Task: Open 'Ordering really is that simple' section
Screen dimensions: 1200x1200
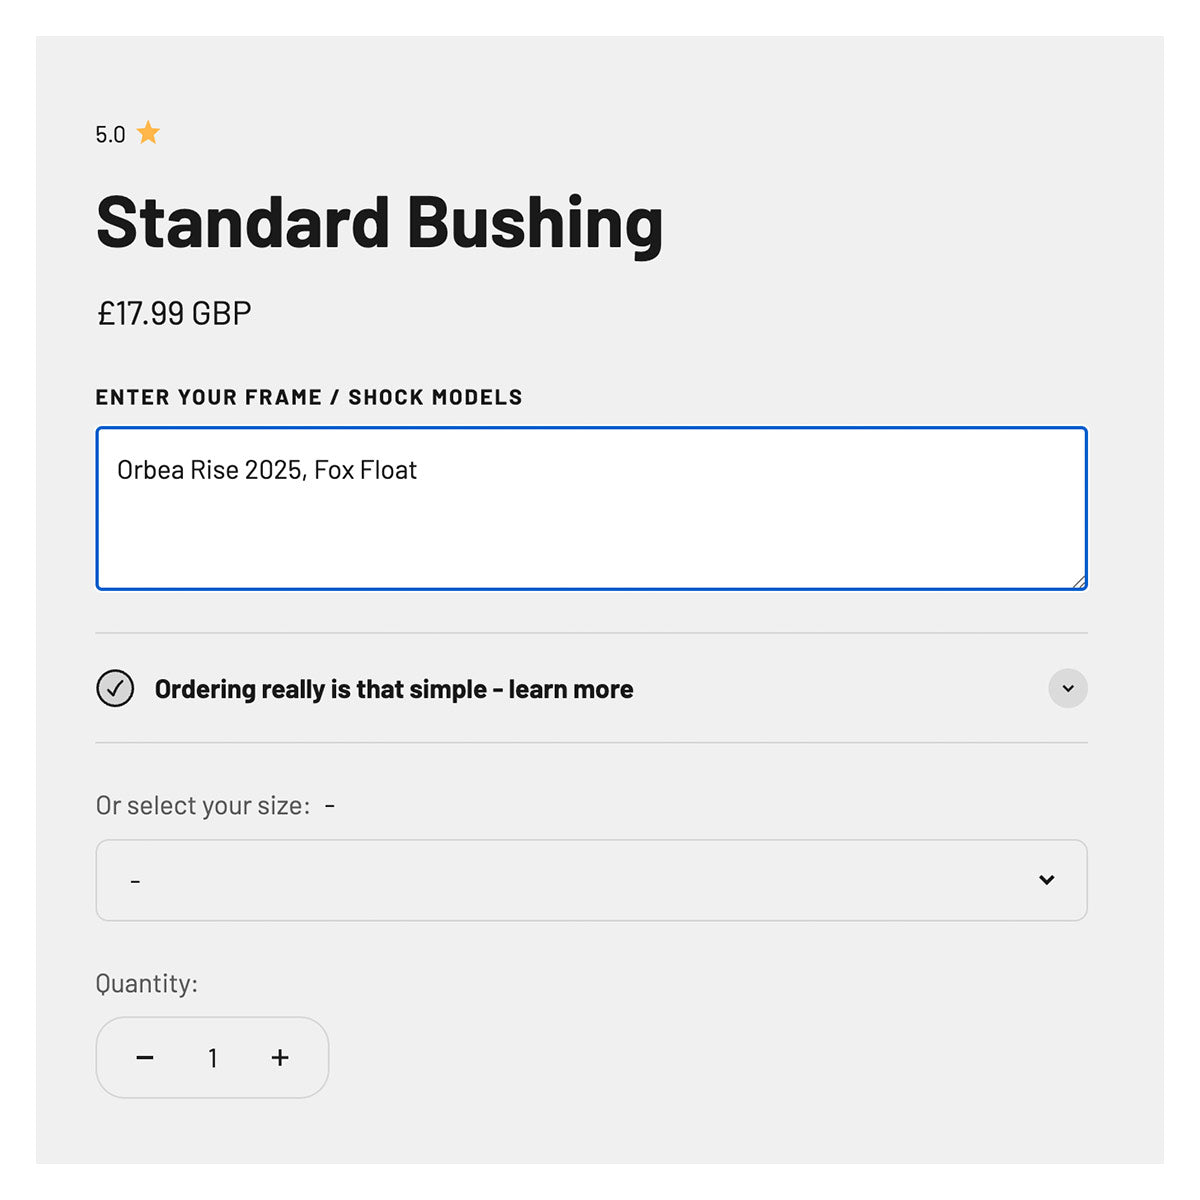Action: (393, 689)
